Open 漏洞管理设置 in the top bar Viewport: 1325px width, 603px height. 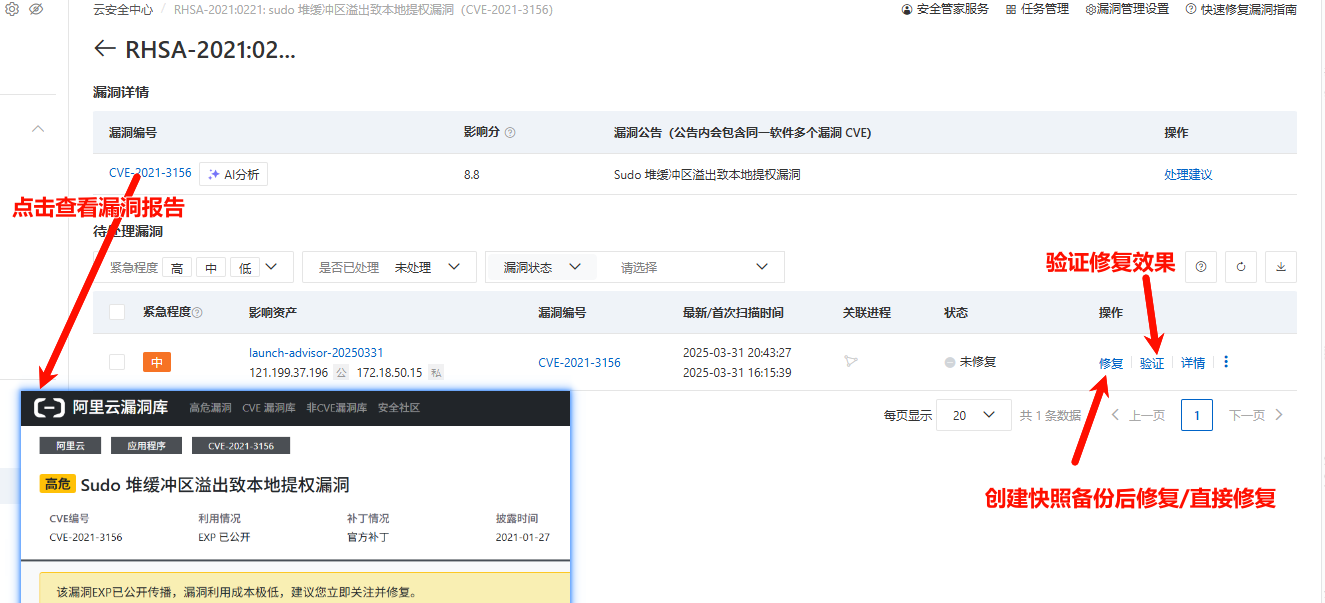[x=1127, y=9]
